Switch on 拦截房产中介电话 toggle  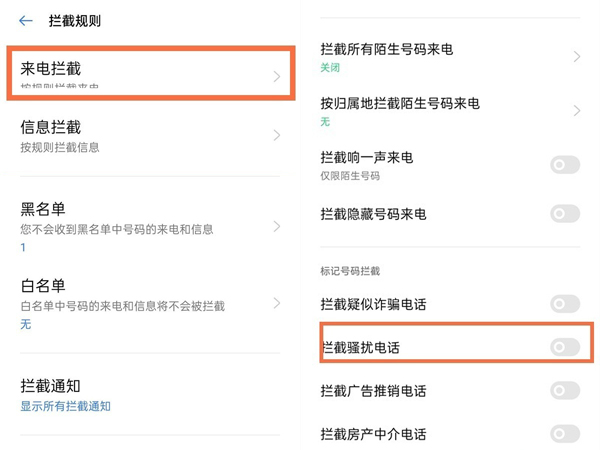click(565, 434)
